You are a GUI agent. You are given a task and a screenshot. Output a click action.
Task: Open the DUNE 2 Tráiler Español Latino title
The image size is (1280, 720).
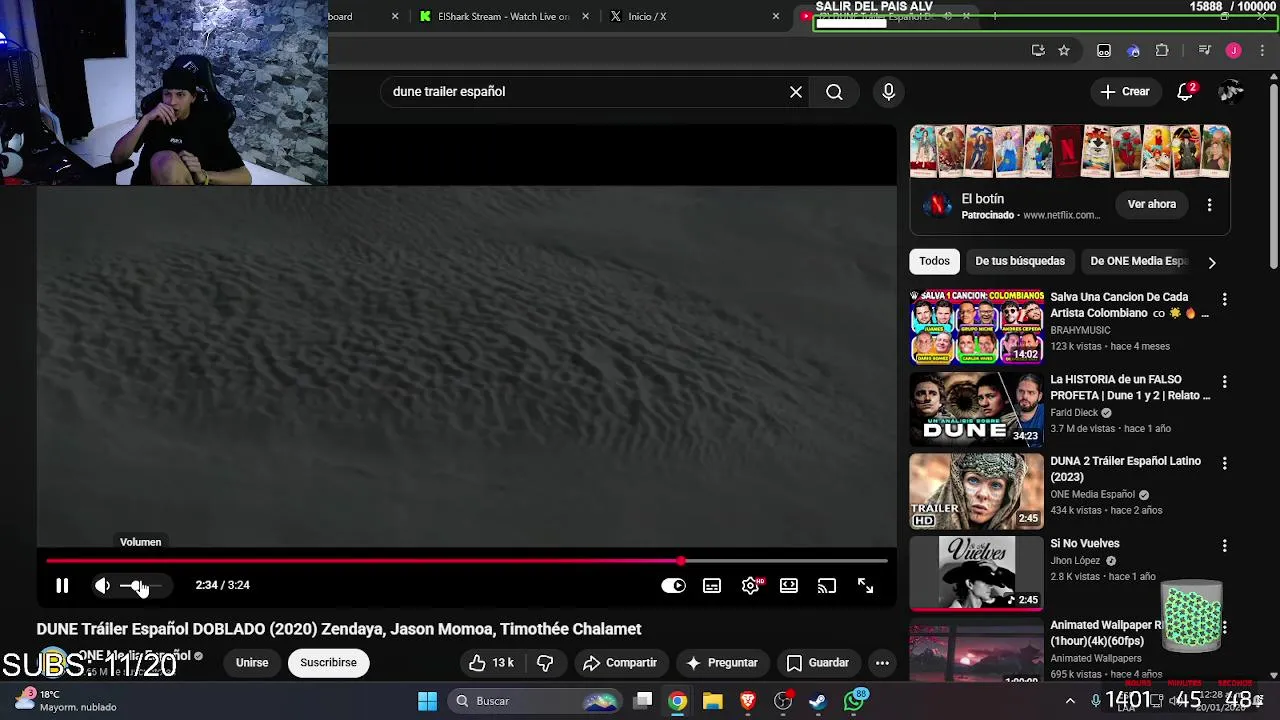pos(1125,469)
